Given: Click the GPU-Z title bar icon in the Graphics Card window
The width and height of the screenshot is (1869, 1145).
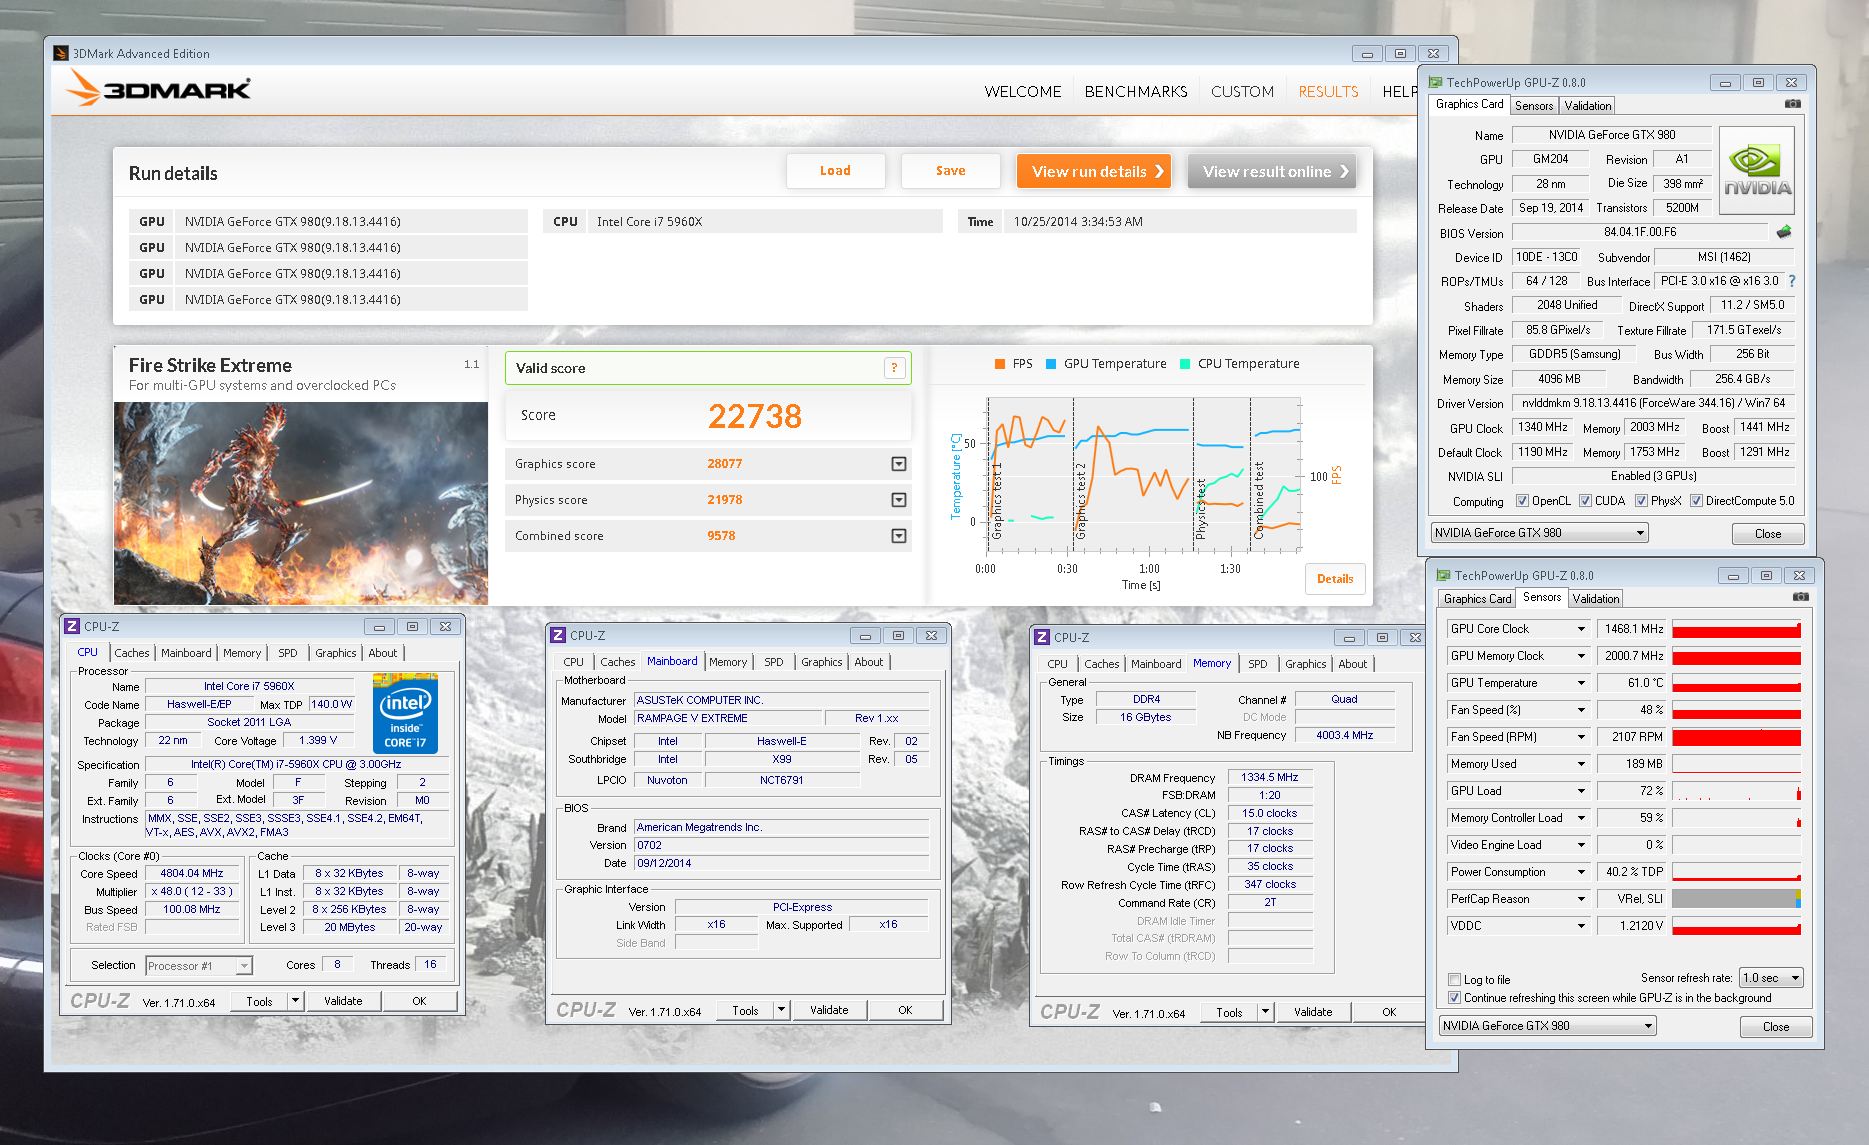Looking at the screenshot, I should click(1435, 82).
